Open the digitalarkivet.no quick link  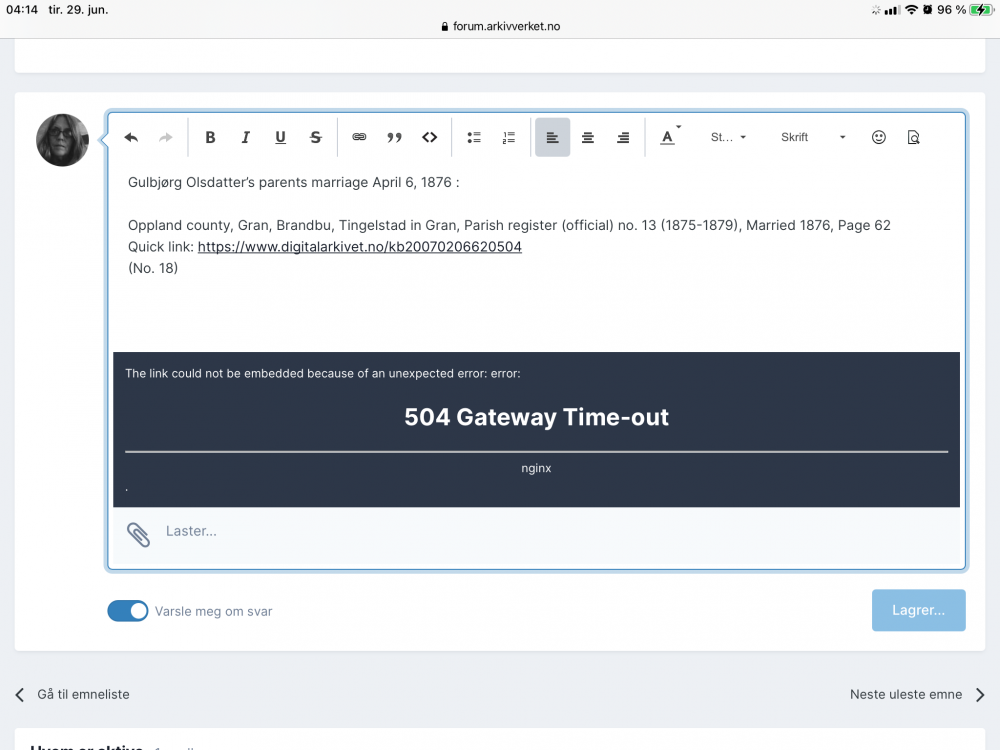(360, 247)
